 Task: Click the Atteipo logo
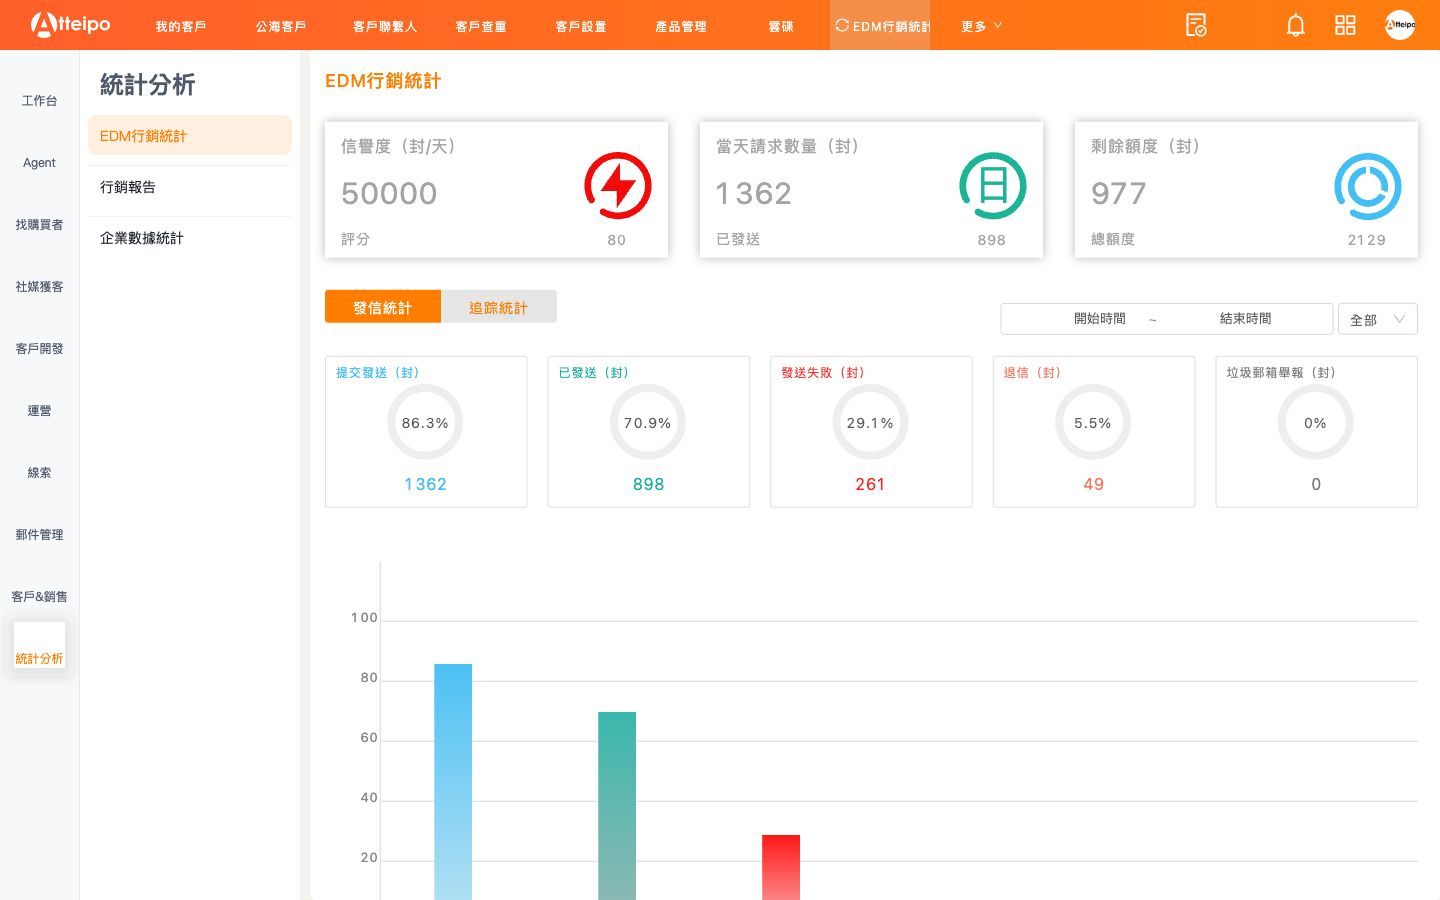point(70,24)
